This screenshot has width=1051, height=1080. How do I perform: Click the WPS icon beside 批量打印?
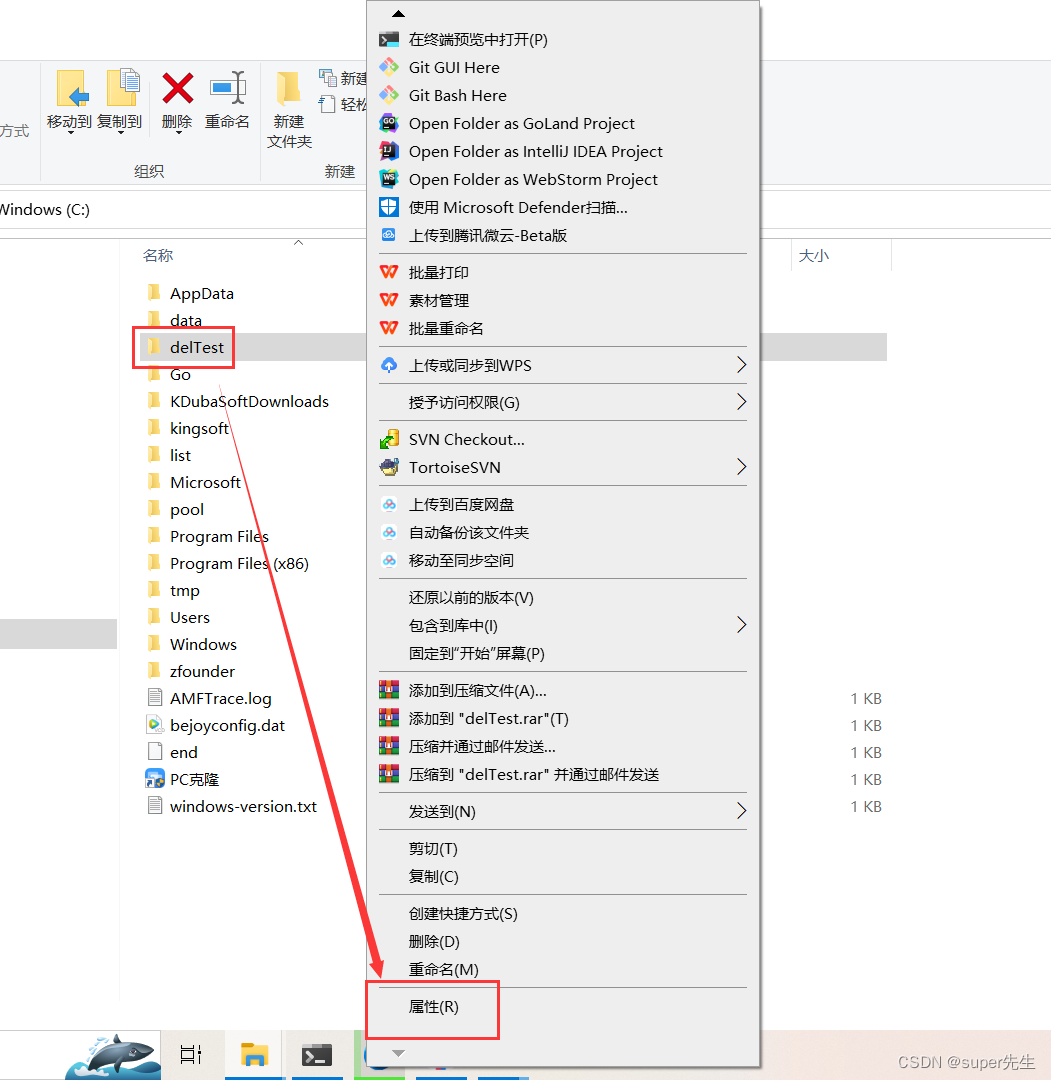coord(389,272)
